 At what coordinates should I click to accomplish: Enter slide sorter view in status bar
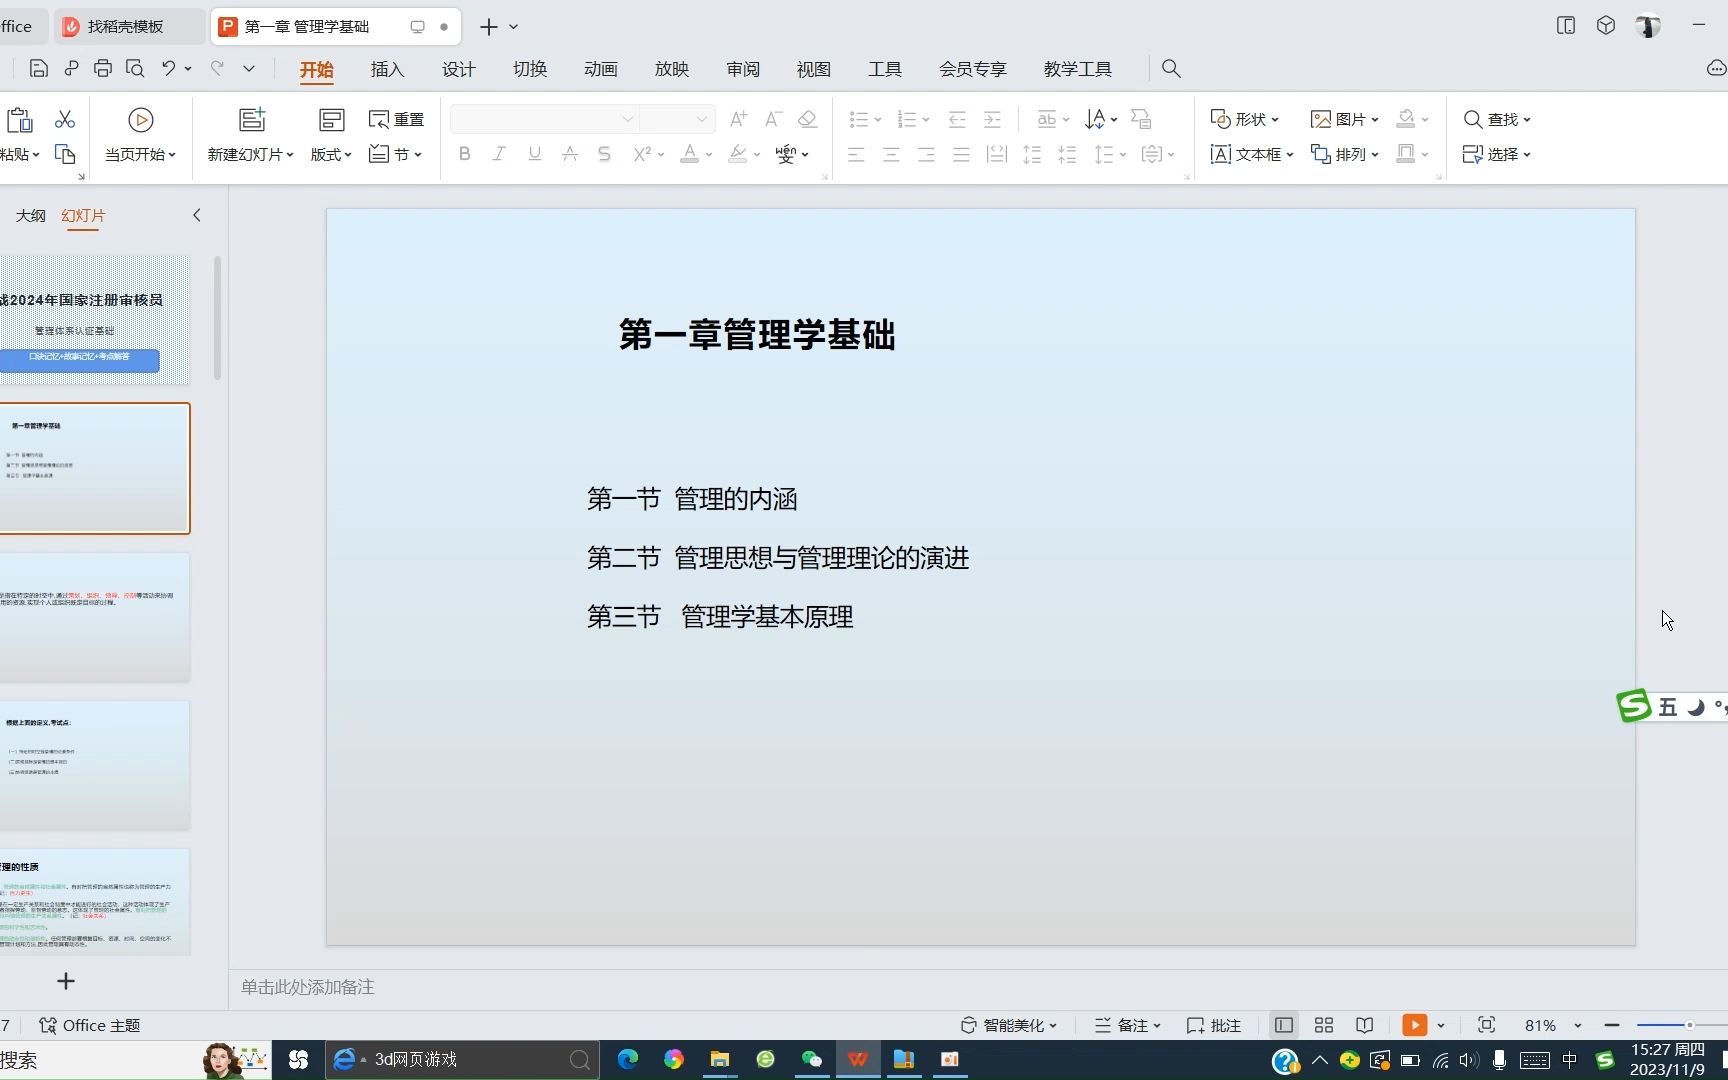[1323, 1025]
